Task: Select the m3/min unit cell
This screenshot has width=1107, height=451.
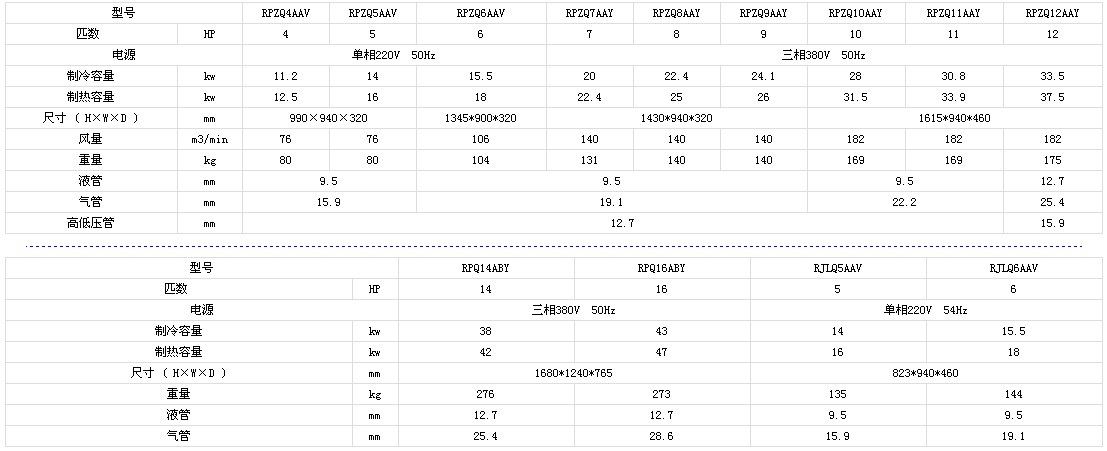Action: pos(210,139)
